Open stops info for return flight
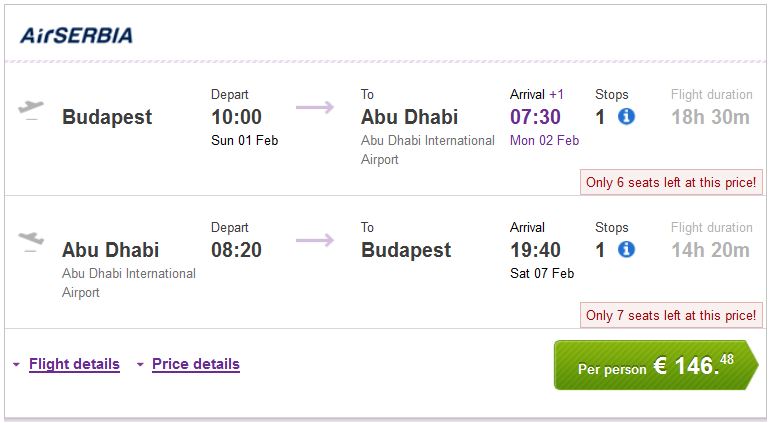The width and height of the screenshot is (770, 423). point(627,250)
